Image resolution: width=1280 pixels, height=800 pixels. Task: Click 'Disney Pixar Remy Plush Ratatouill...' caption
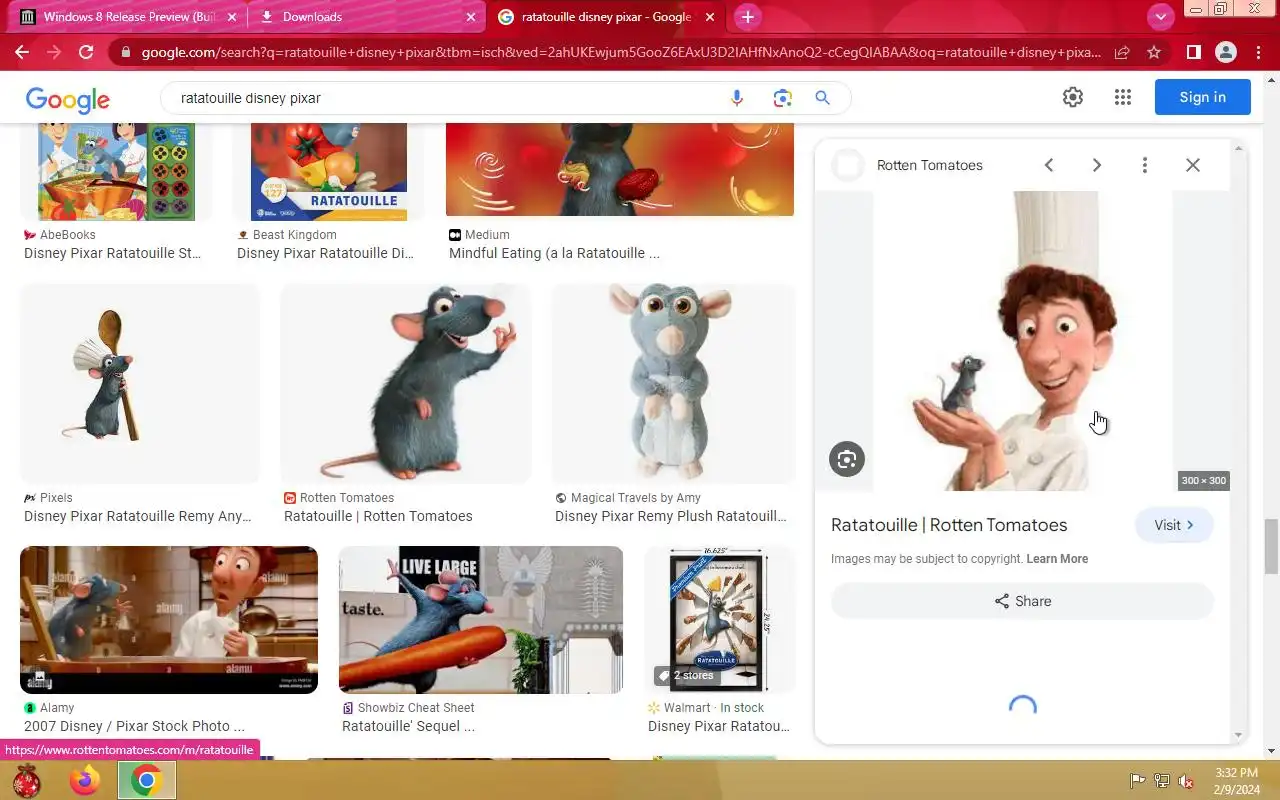click(671, 516)
